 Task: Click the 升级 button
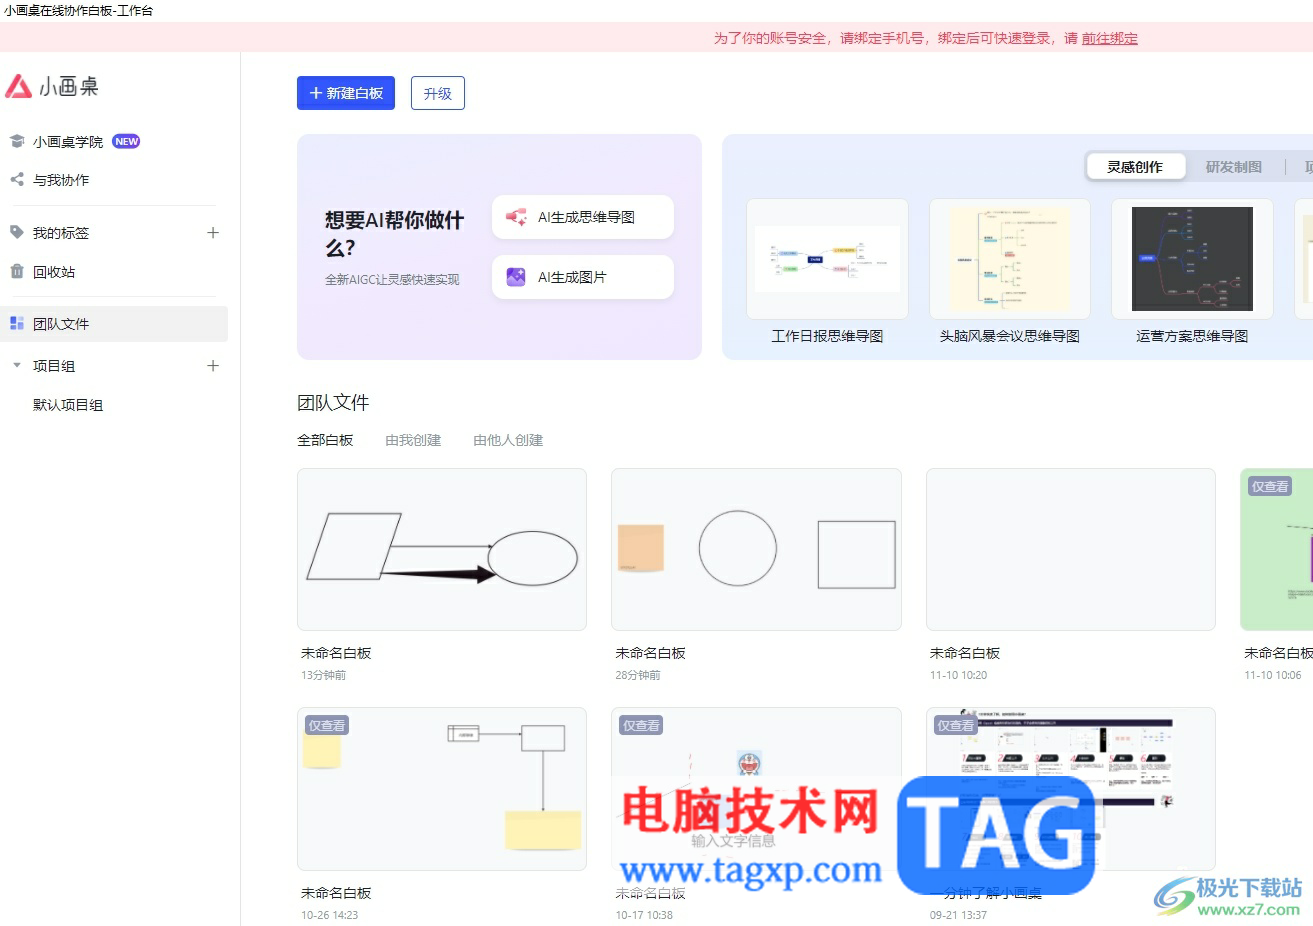(438, 93)
